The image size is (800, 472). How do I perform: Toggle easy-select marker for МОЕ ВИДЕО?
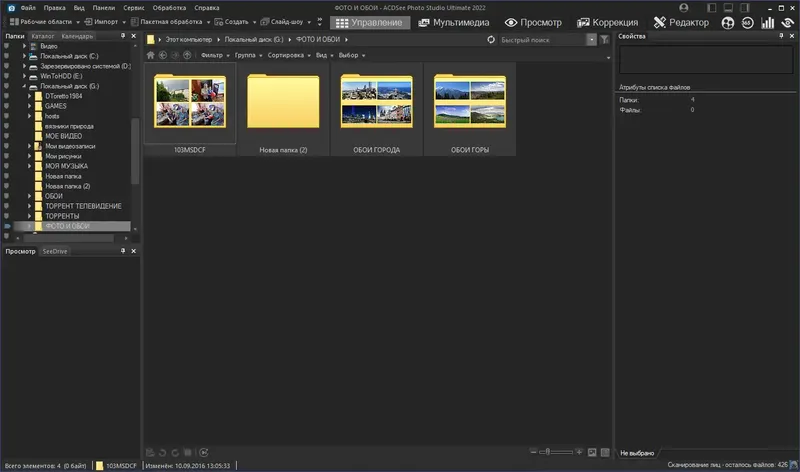pyautogui.click(x=6, y=136)
